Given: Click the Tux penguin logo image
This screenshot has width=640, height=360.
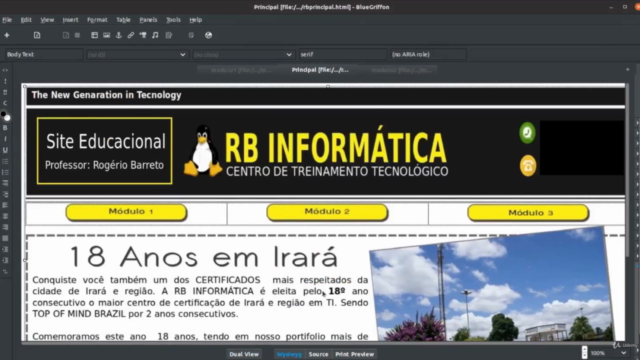Looking at the screenshot, I should (x=203, y=151).
